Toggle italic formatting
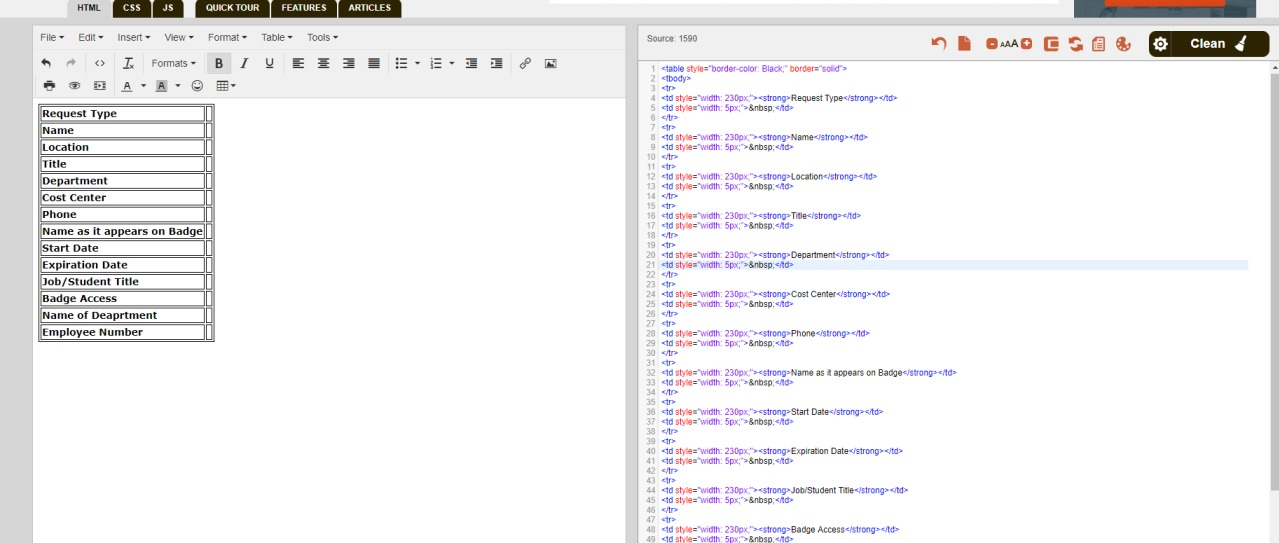Viewport: 1279px width, 543px height. click(x=244, y=63)
